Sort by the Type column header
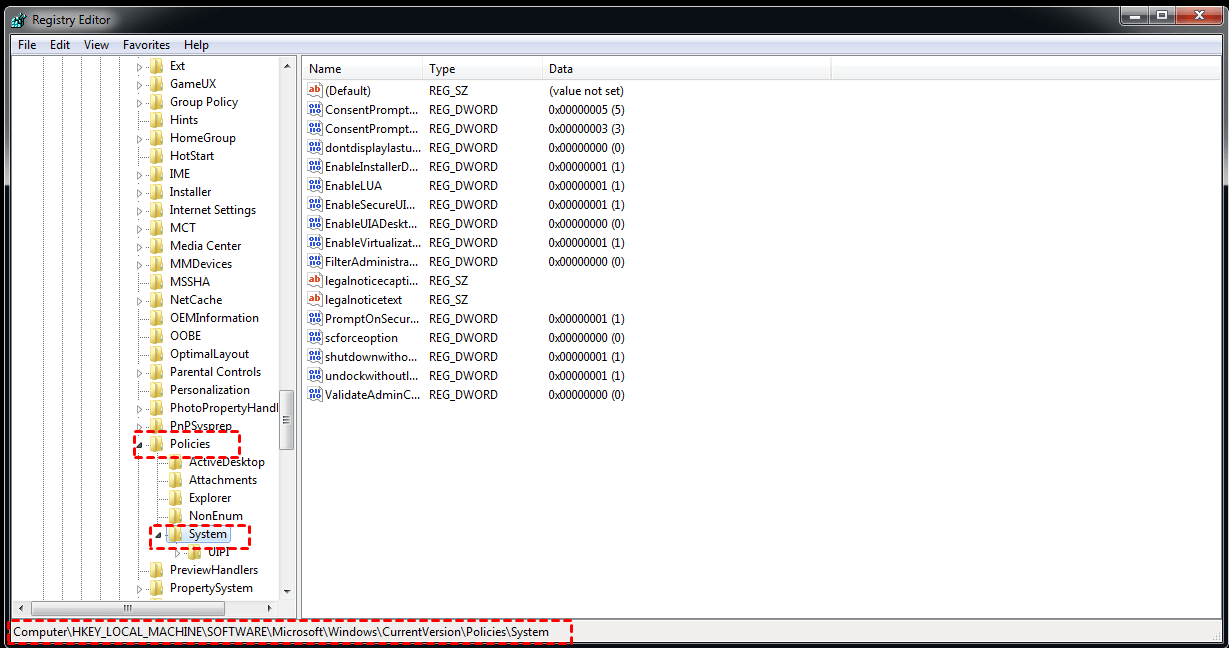 (x=482, y=69)
